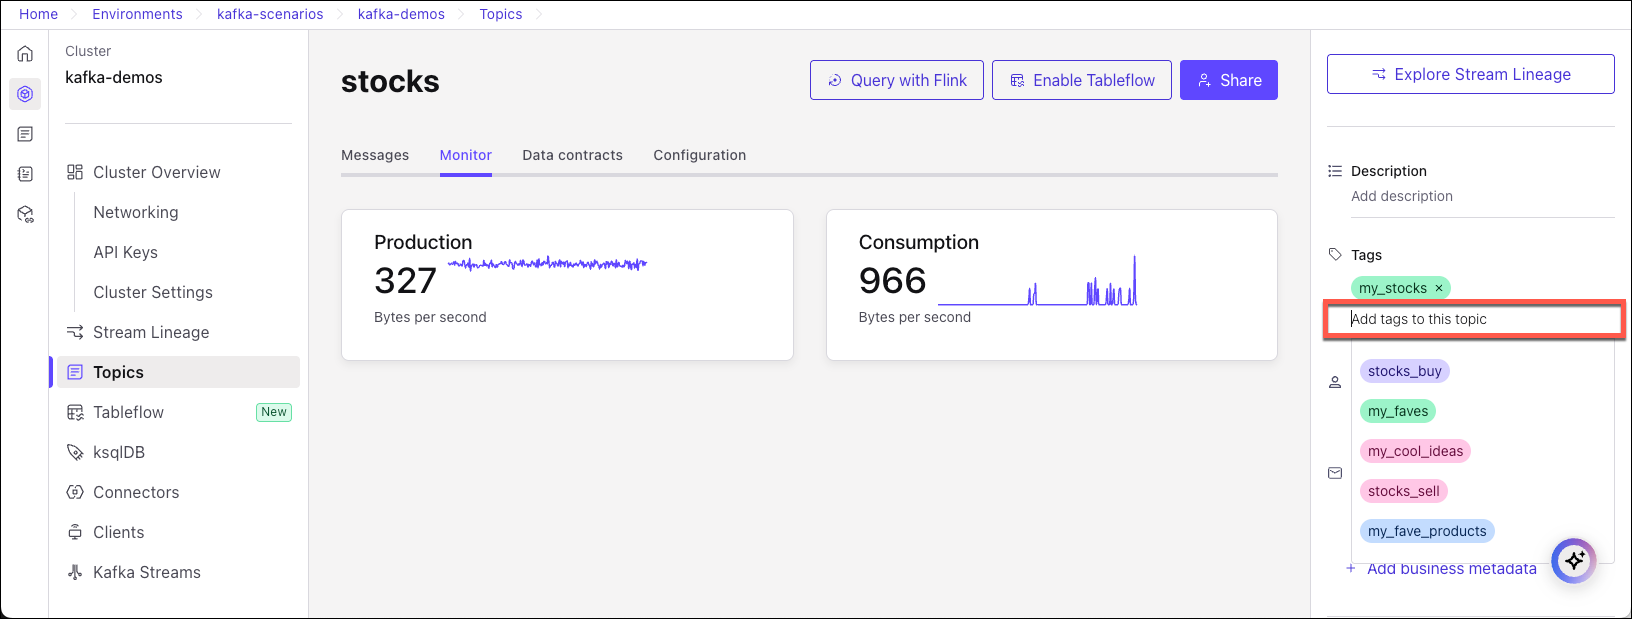Screen dimensions: 1632x619
Task: Remove the my_stocks tag with its x
Action: coord(1439,288)
